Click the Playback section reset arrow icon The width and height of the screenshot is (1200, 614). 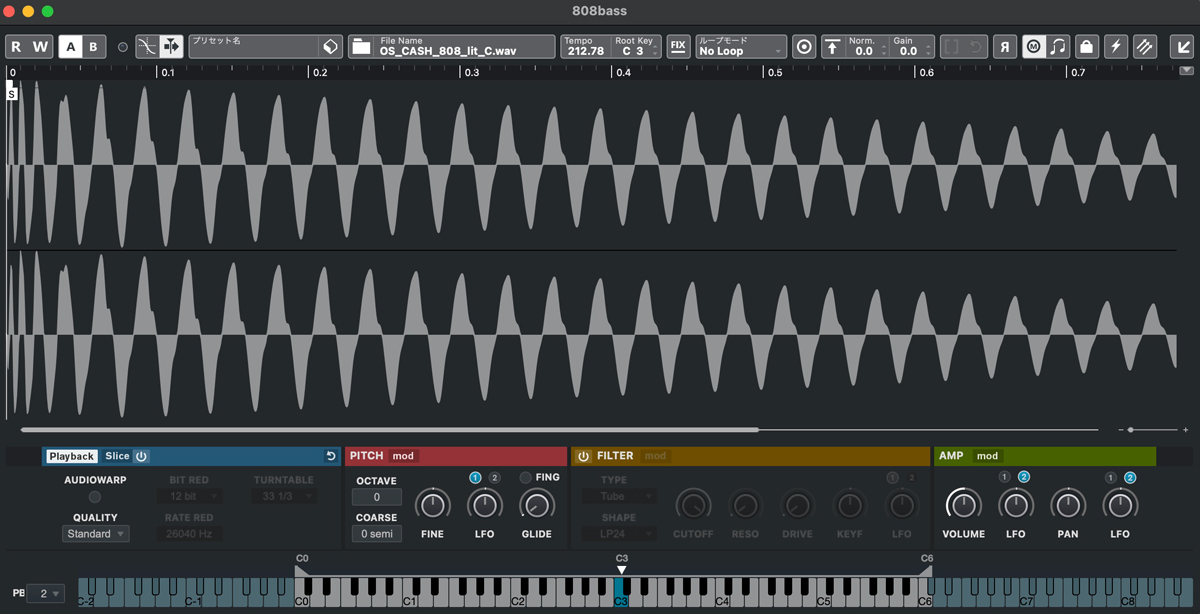click(331, 456)
